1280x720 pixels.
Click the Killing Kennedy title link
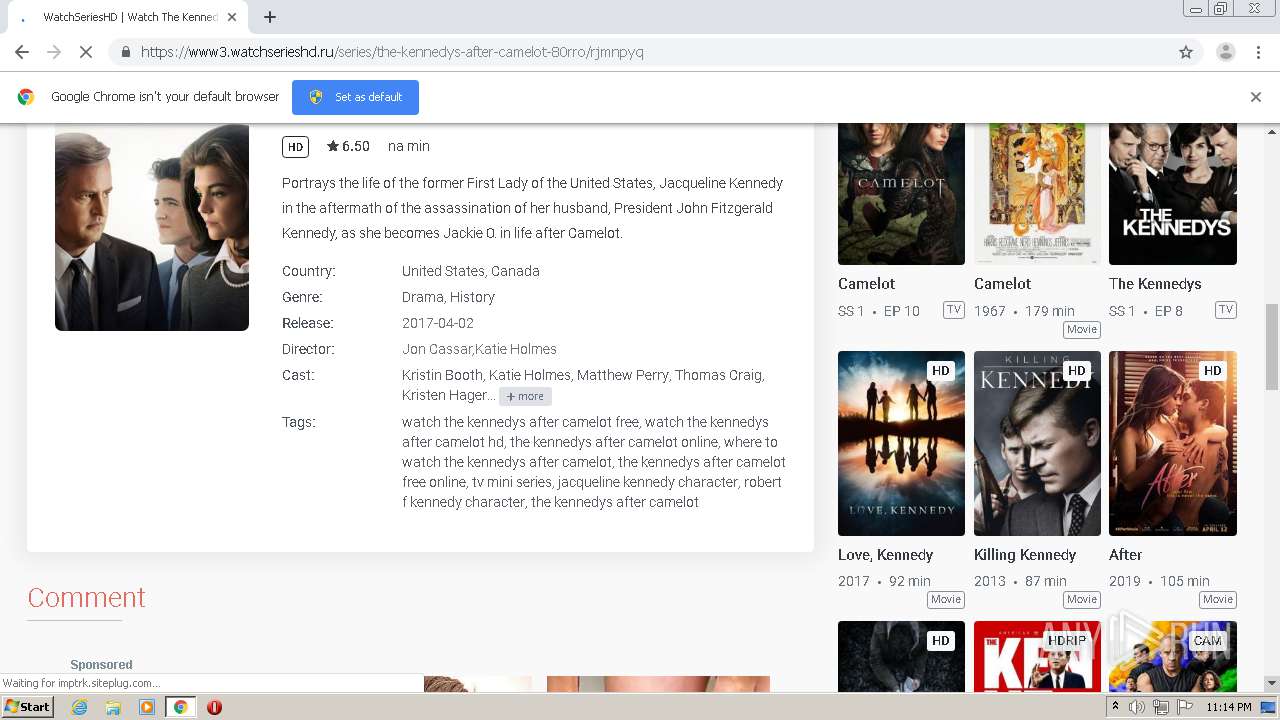point(1025,555)
